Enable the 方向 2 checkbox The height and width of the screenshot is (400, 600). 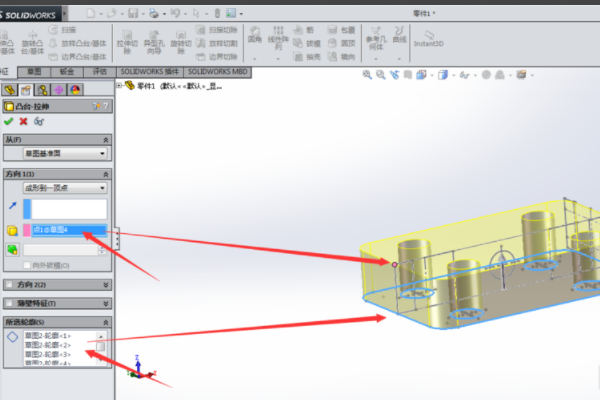[x=9, y=284]
